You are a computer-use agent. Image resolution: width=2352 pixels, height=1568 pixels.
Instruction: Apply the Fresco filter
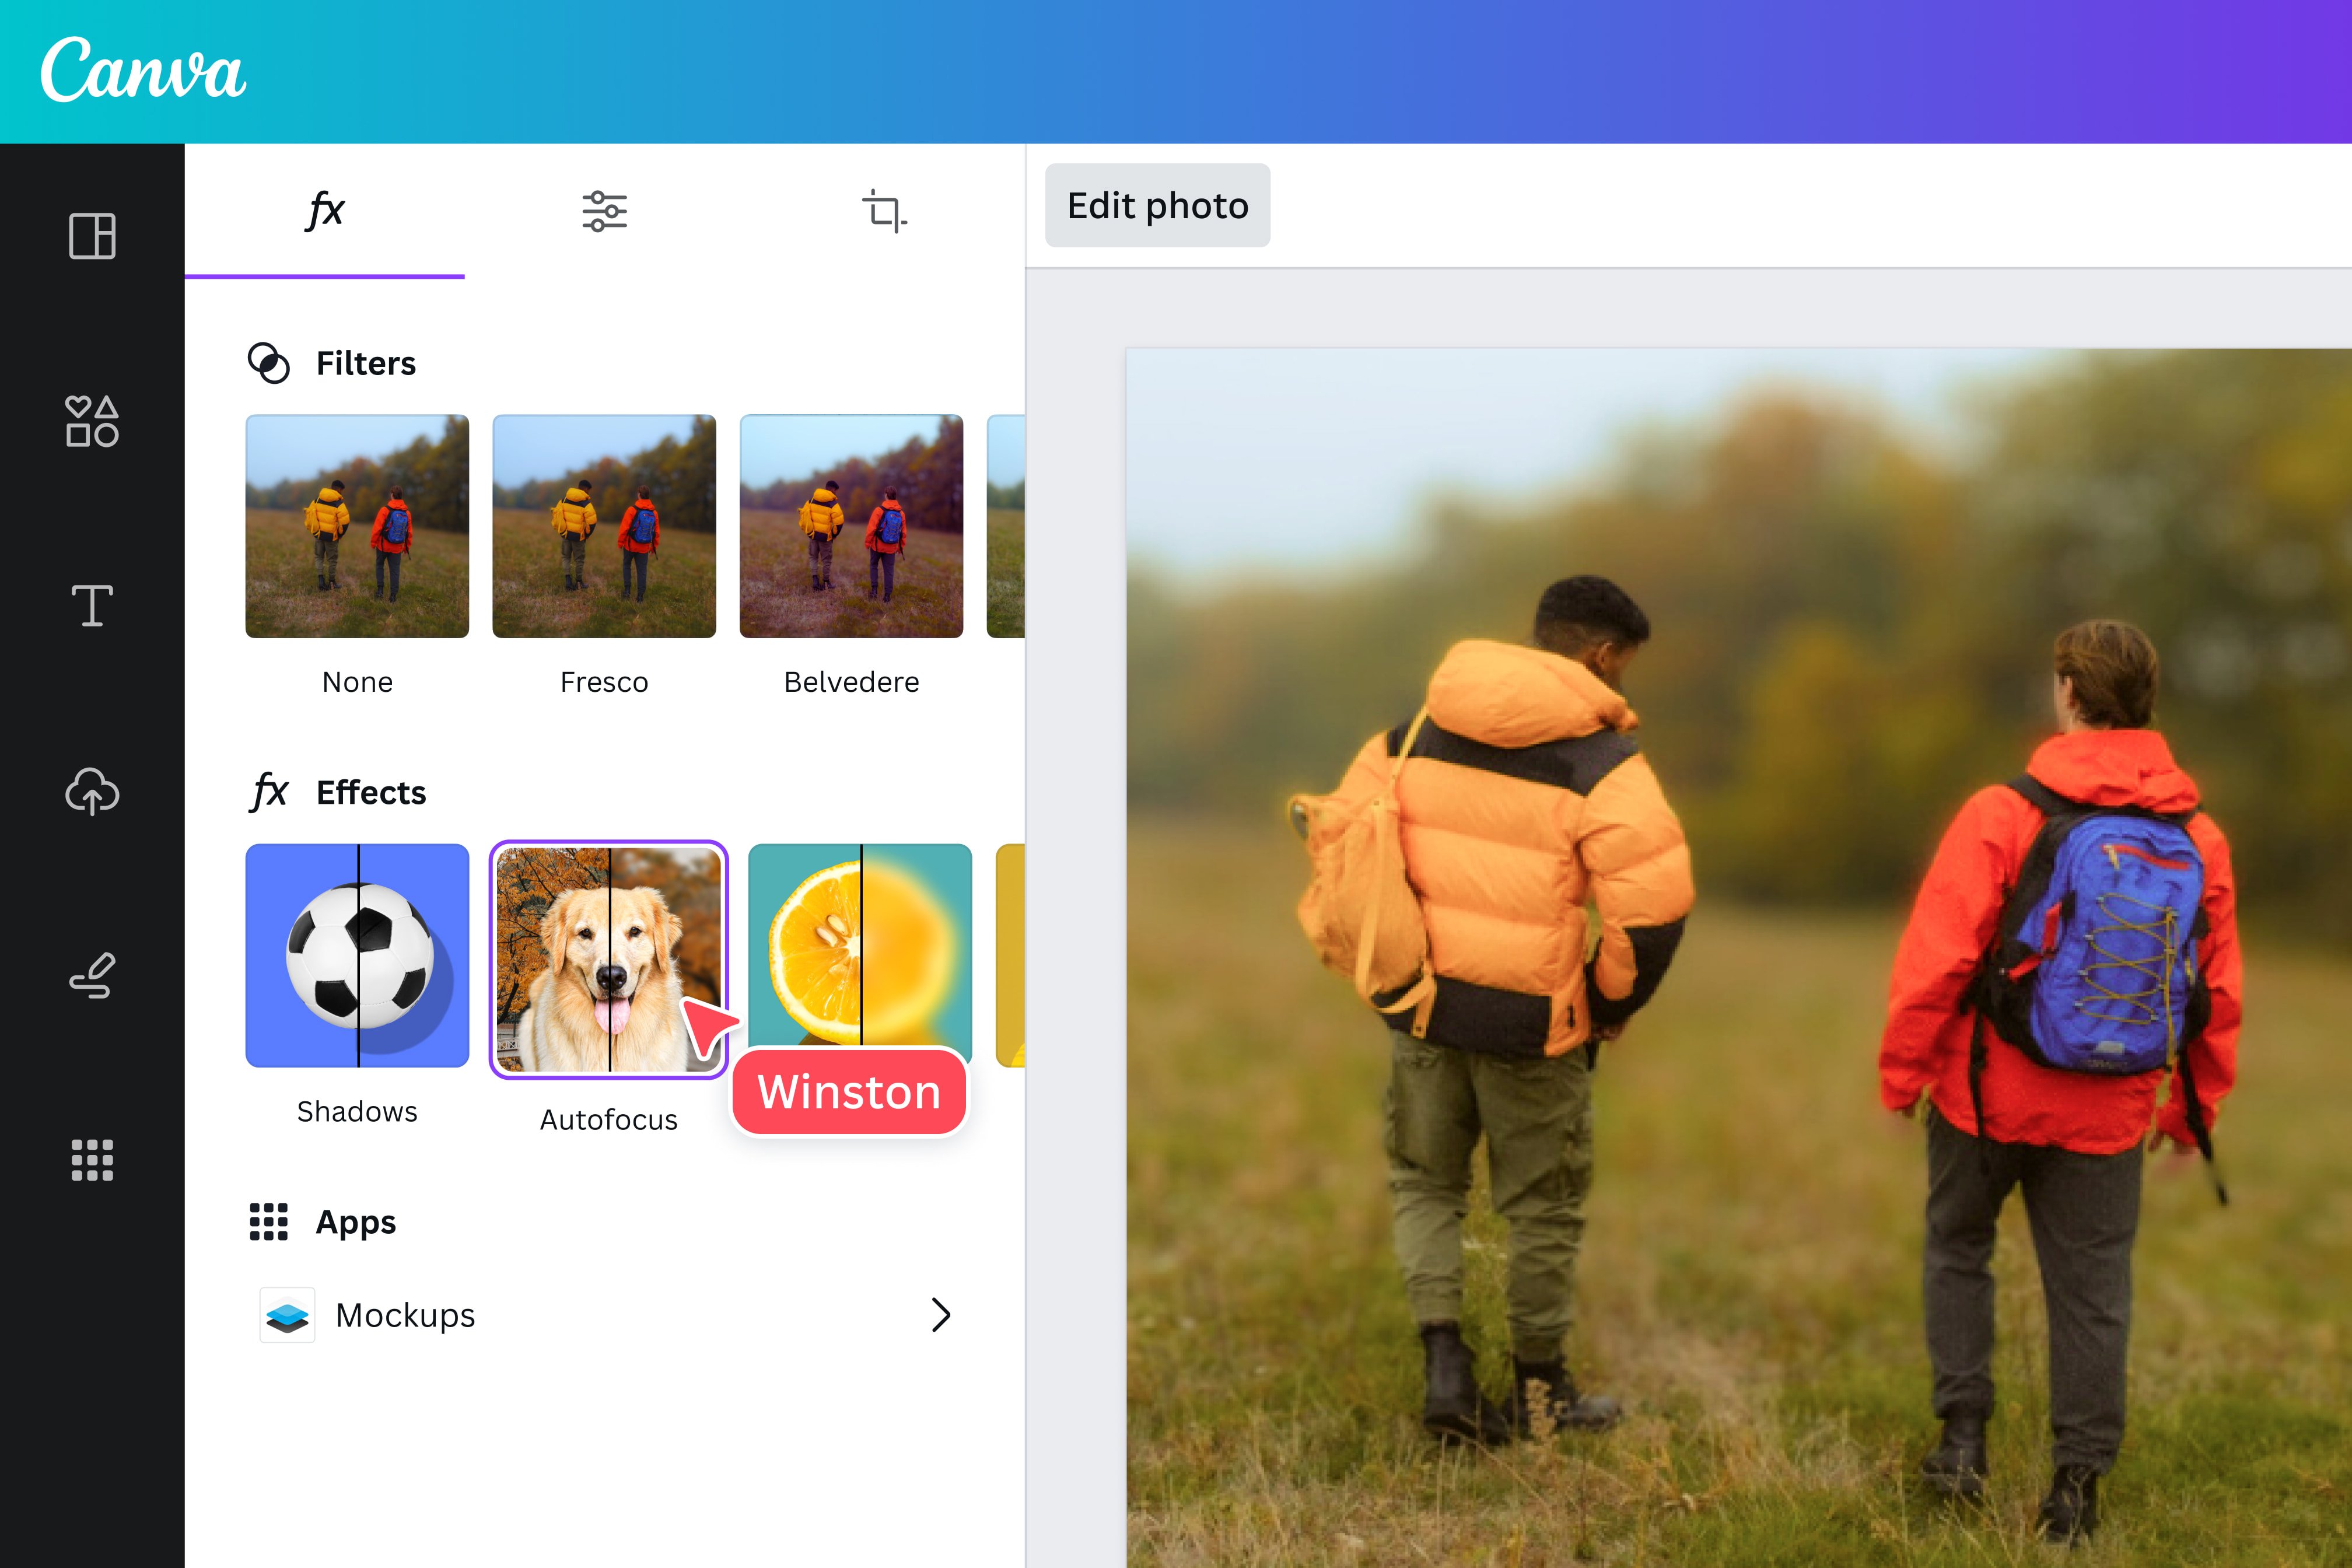tap(603, 527)
